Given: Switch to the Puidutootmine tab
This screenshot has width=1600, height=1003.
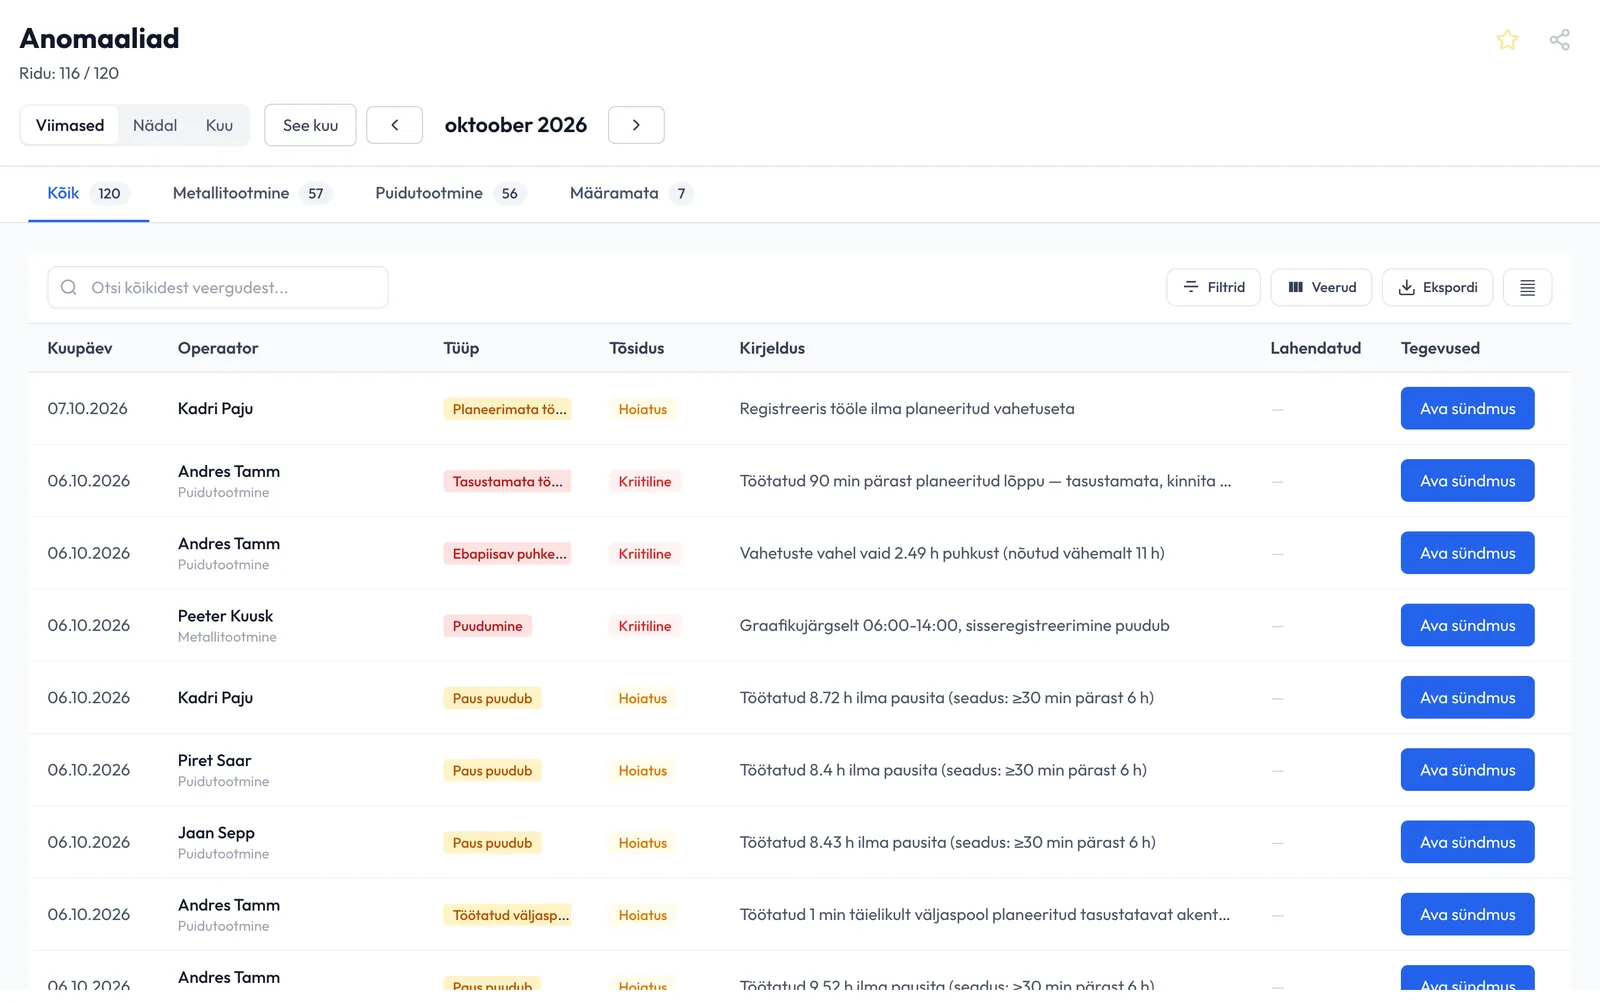Looking at the screenshot, I should click(450, 193).
